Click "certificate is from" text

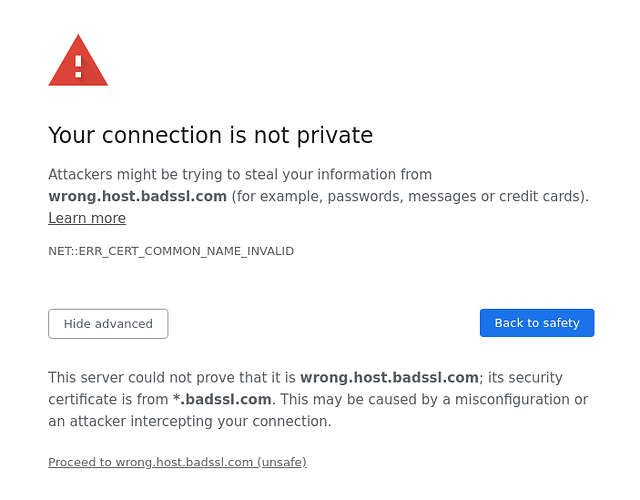pos(108,399)
